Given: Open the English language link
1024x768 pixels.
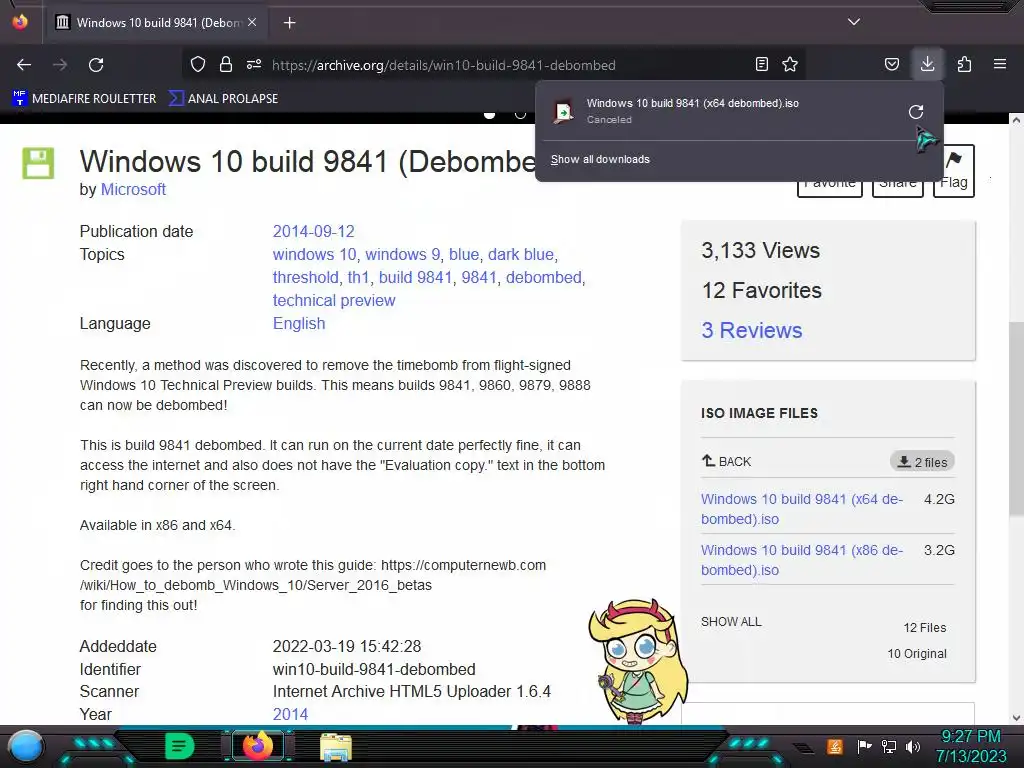Looking at the screenshot, I should click(298, 323).
